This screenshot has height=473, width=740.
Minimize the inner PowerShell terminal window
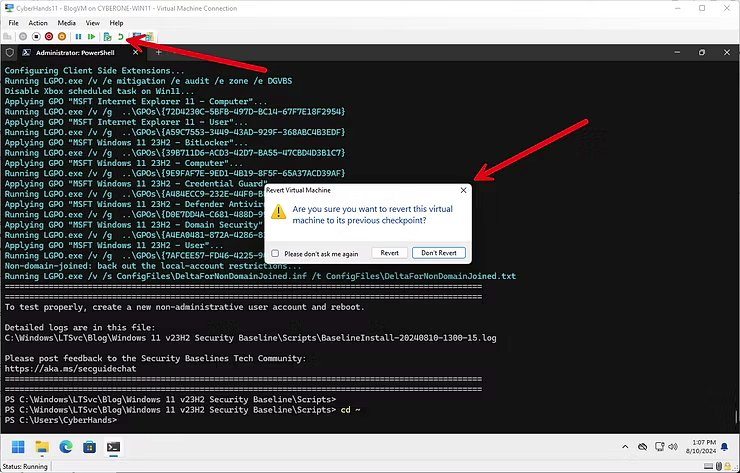[x=677, y=52]
